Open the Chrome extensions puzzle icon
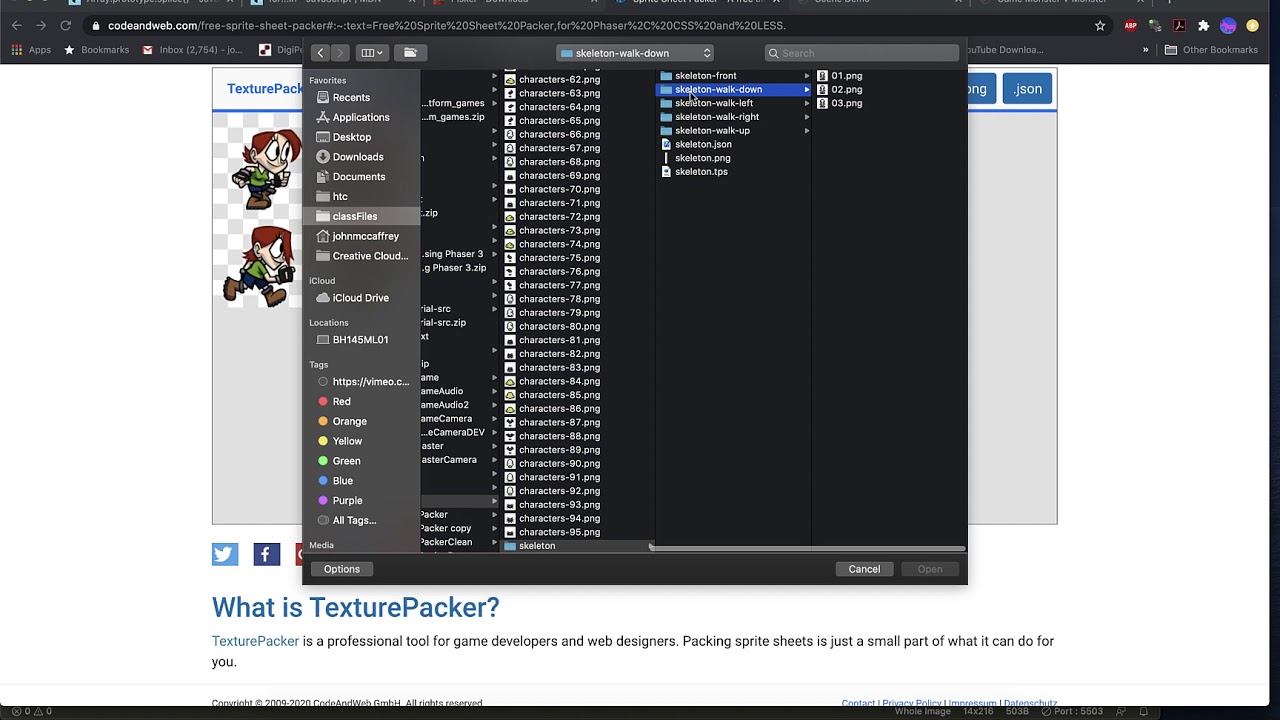Image resolution: width=1280 pixels, height=720 pixels. [x=1204, y=26]
